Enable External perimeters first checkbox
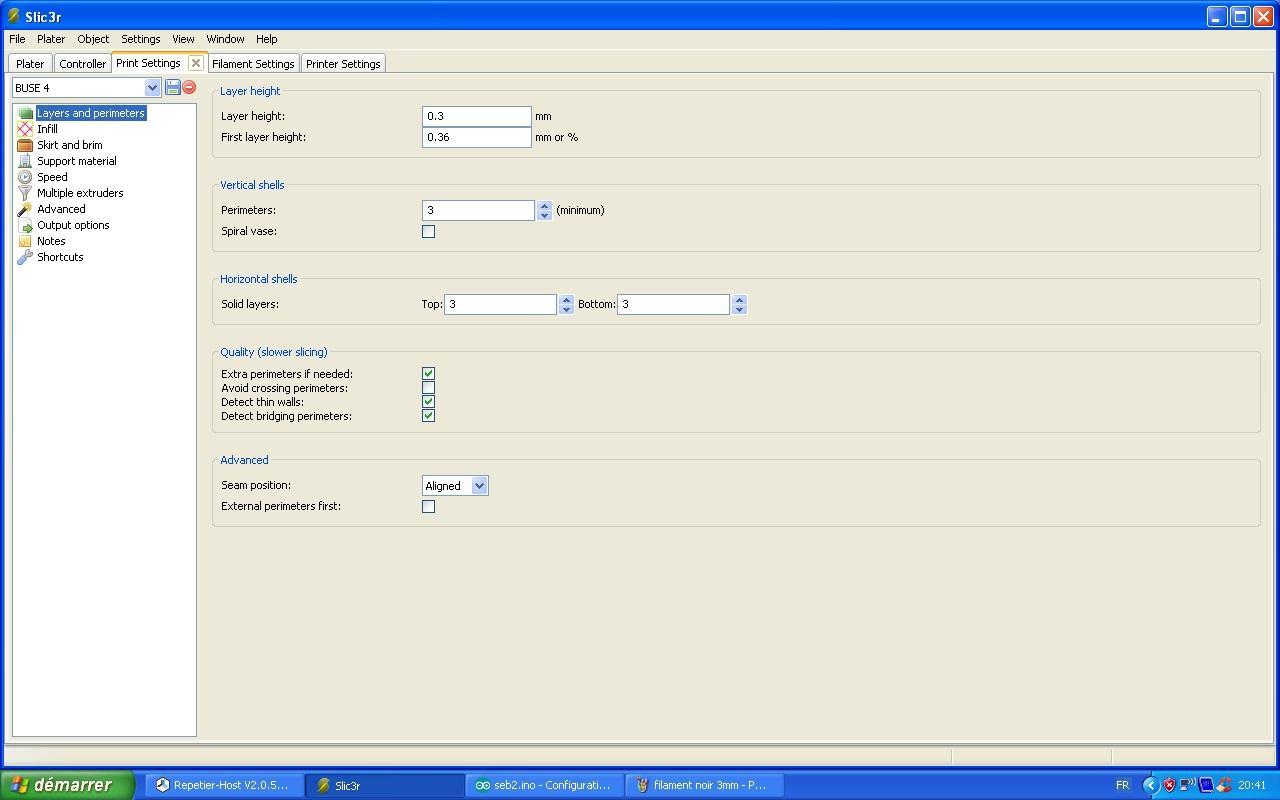Screen dimensions: 1280x800 (428, 506)
